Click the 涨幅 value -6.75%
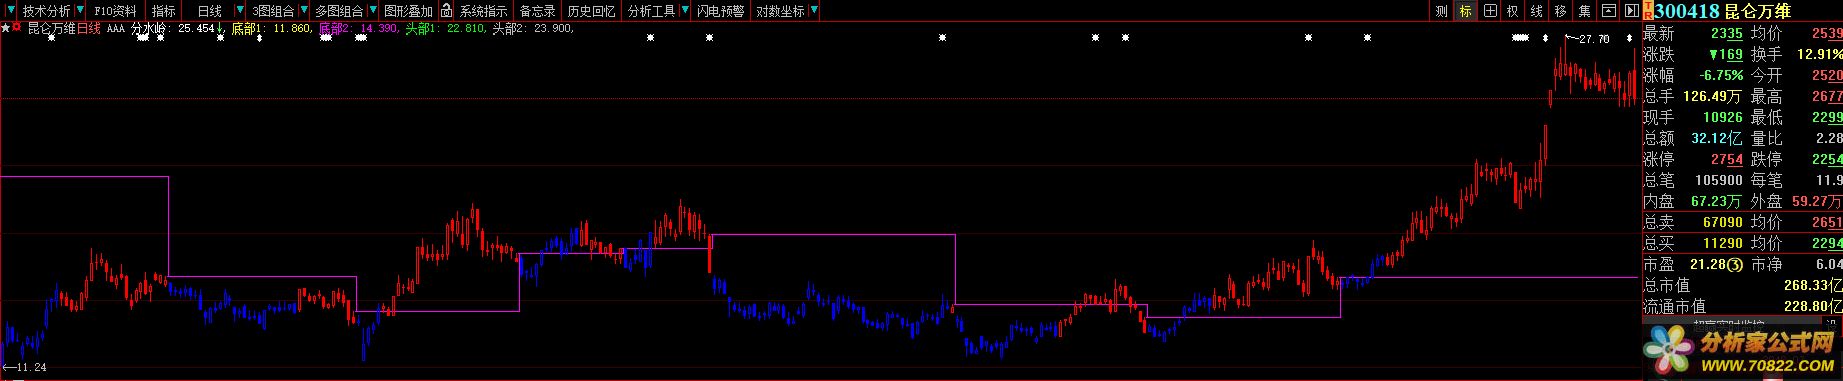1843x381 pixels. coord(1721,75)
